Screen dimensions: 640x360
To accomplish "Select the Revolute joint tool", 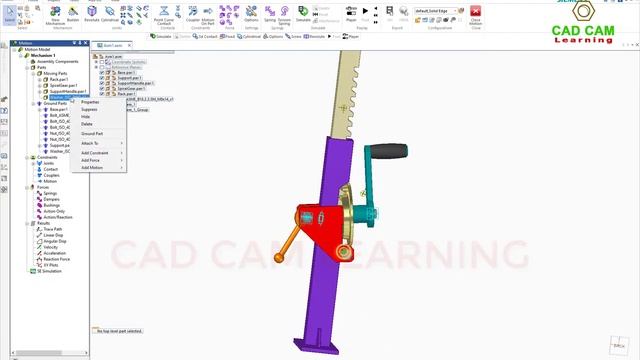I will [x=92, y=14].
